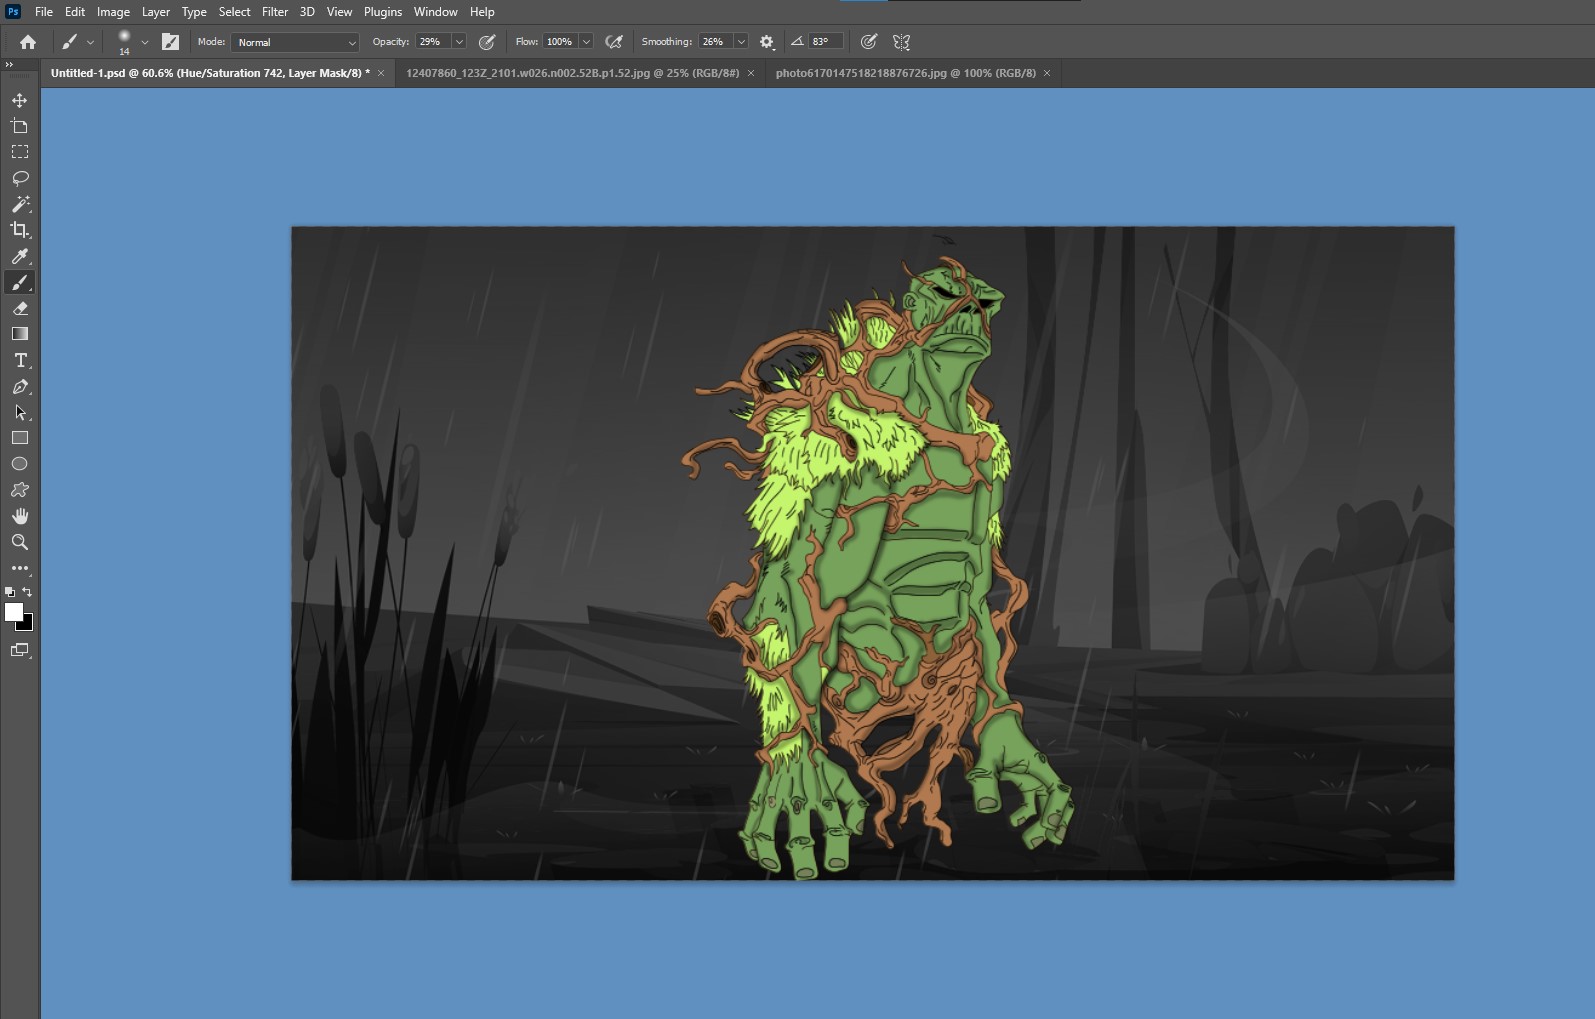
Task: Click the foreground color swatch
Action: coord(13,612)
